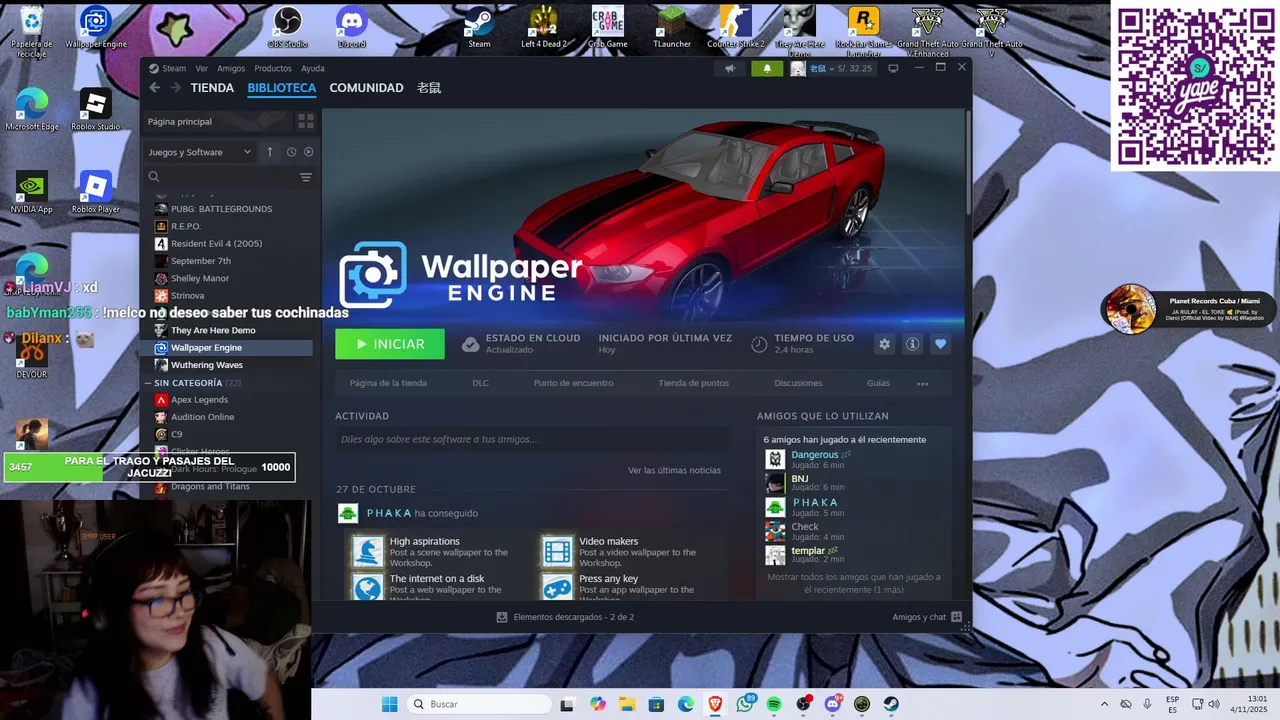Open the Página de la tienda link
The image size is (1280, 720).
click(x=388, y=383)
